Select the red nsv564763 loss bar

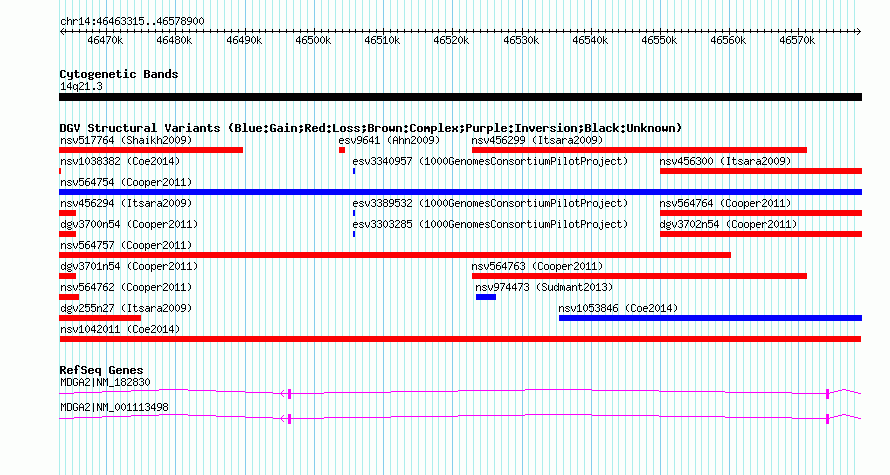(639, 276)
